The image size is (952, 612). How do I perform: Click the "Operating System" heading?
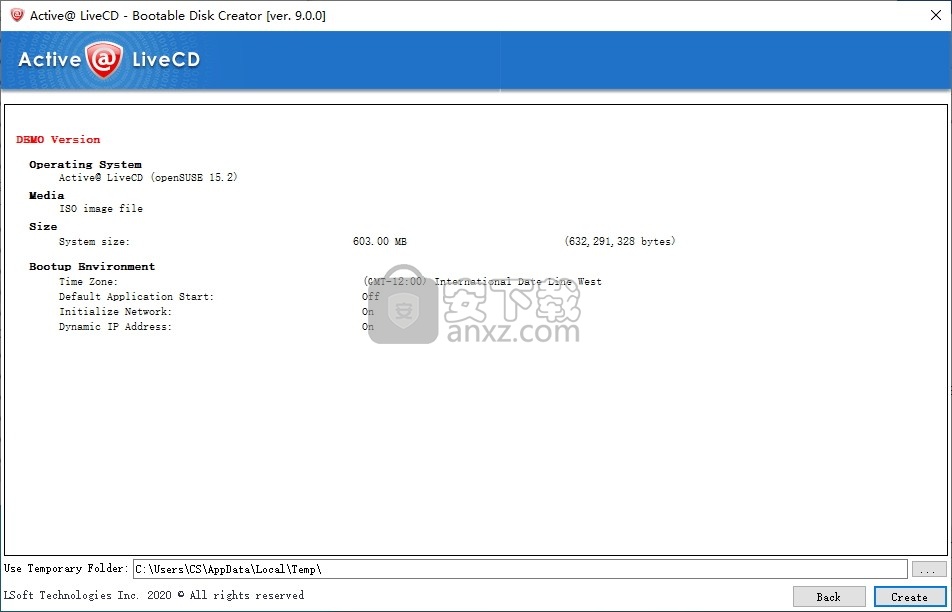click(85, 165)
